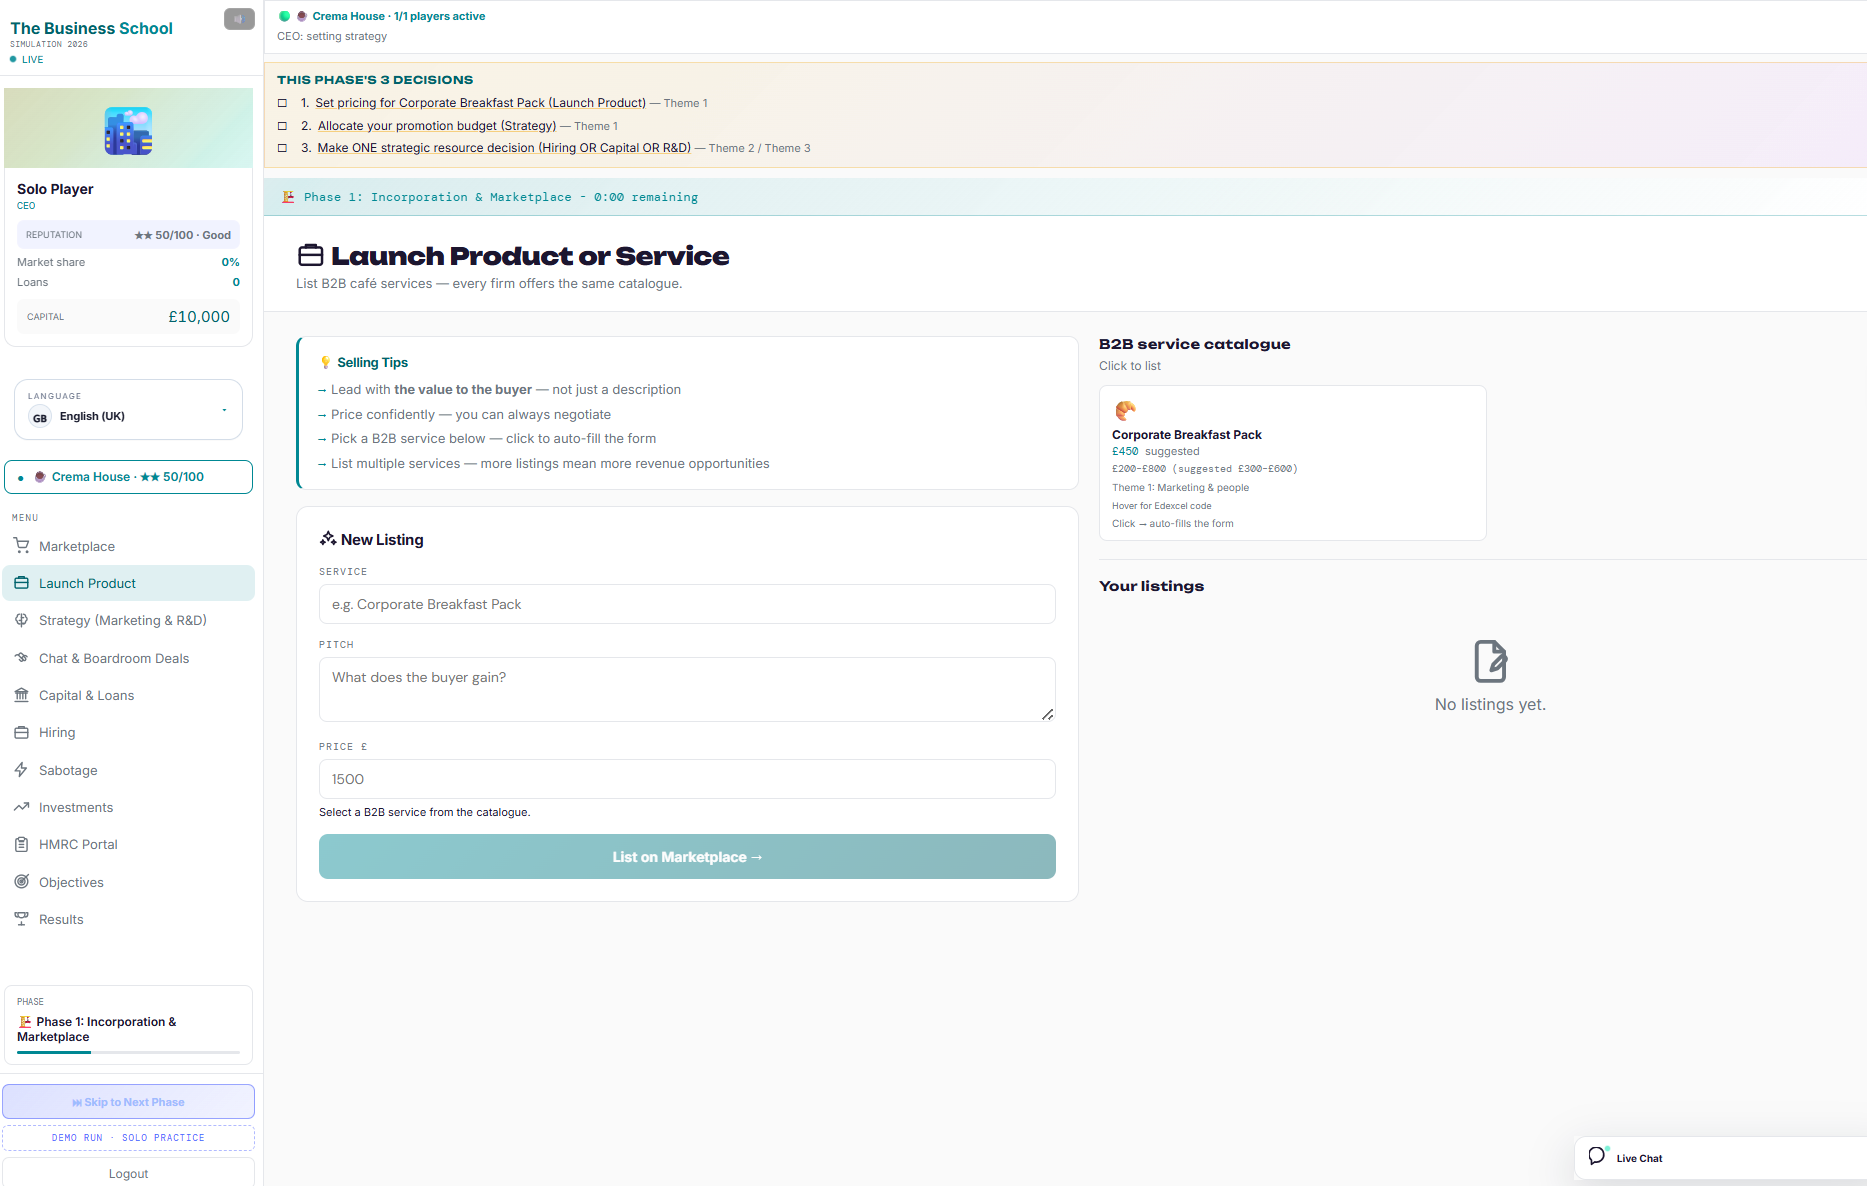The image size is (1867, 1186).
Task: Click The Business School title
Action: click(91, 28)
